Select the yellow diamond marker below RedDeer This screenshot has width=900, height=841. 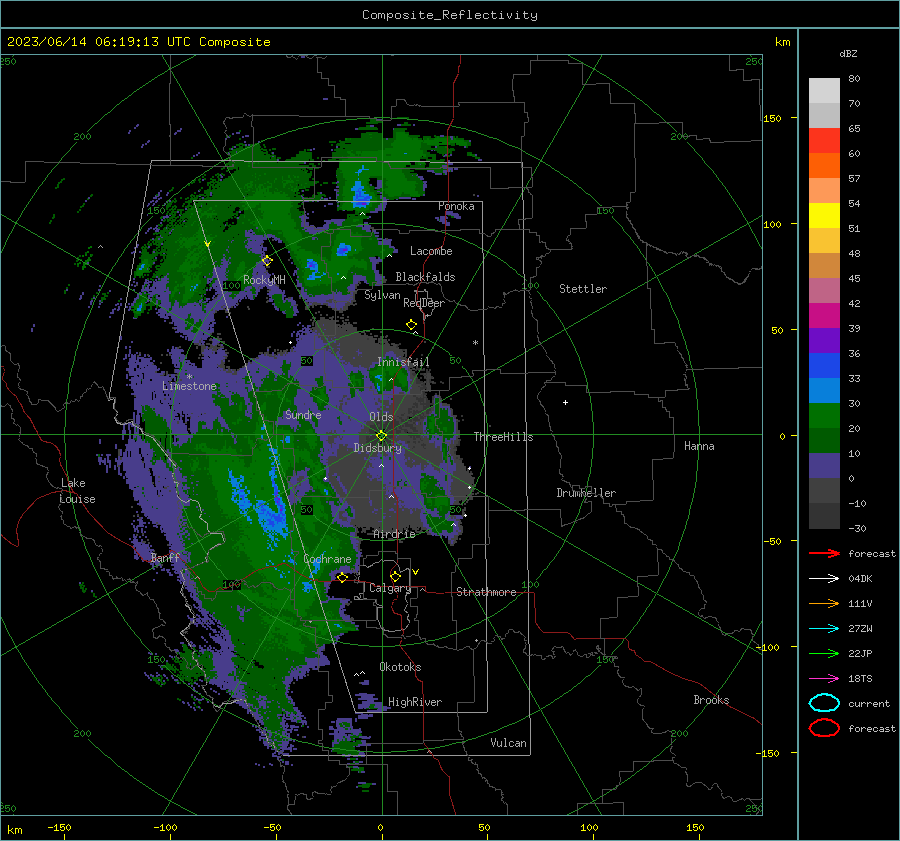(412, 325)
